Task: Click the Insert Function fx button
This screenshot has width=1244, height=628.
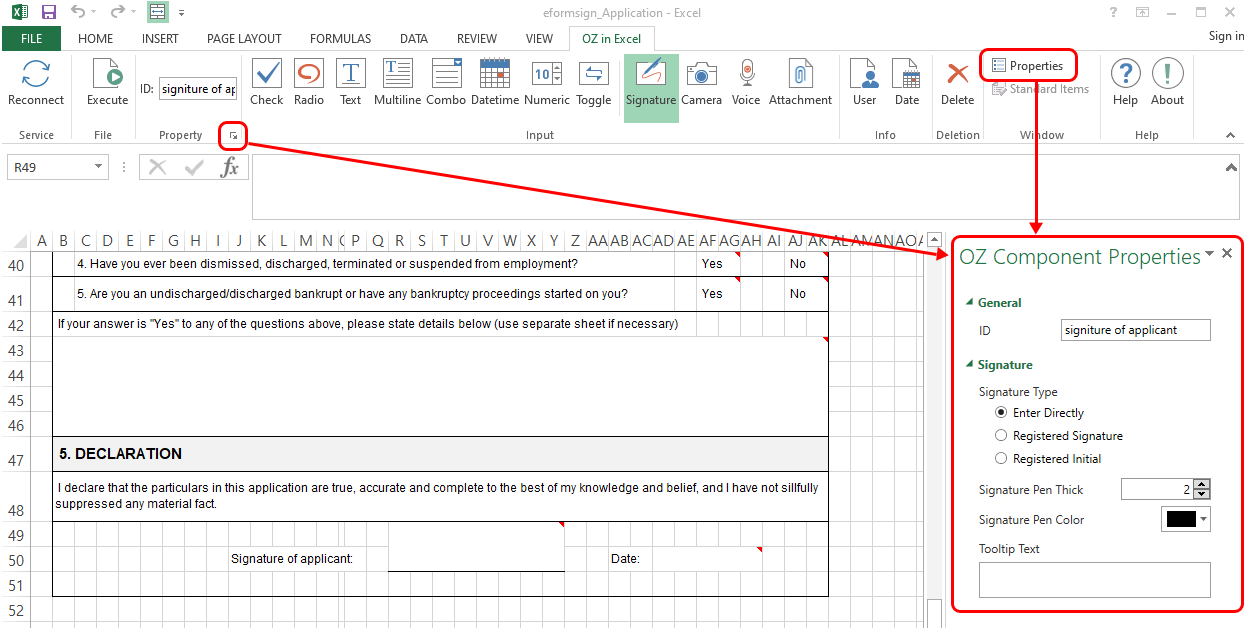Action: 230,167
